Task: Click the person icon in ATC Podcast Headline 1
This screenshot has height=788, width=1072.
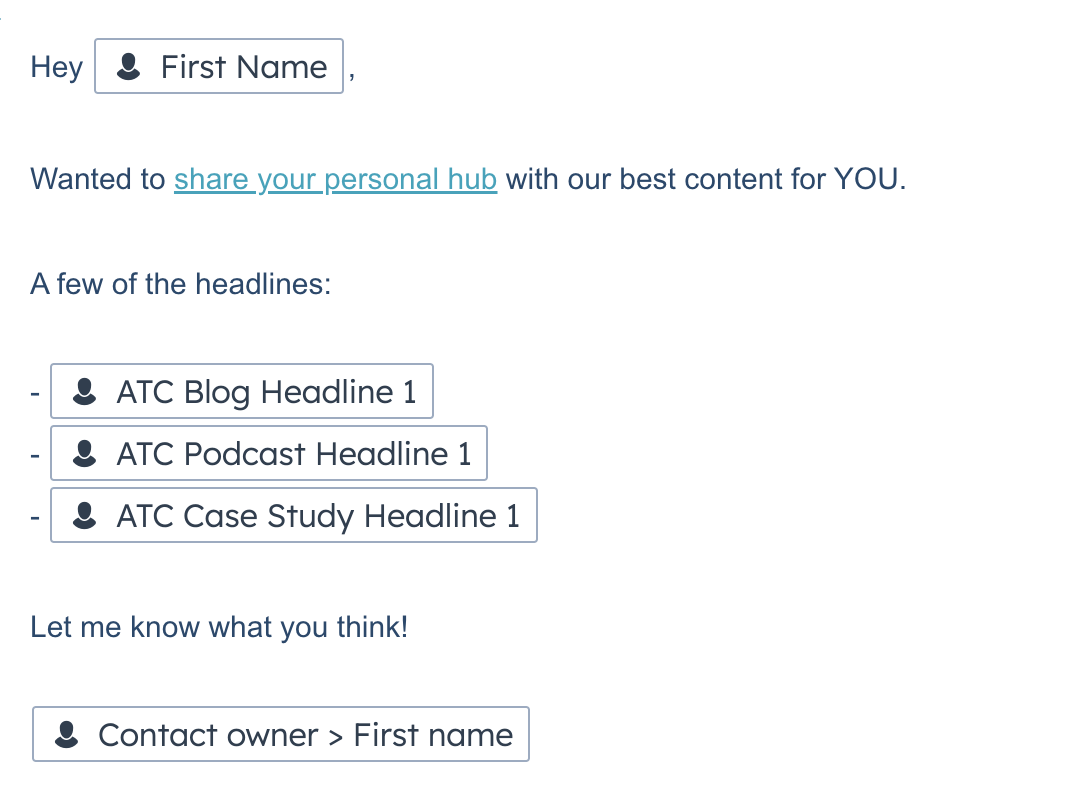Action: coord(84,453)
